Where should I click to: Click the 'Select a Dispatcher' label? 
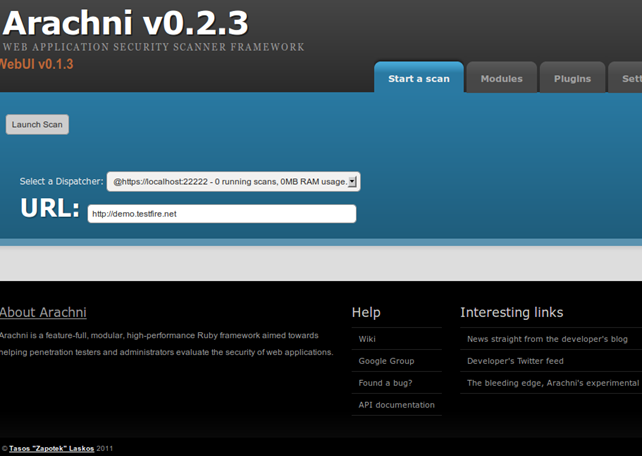[61, 182]
